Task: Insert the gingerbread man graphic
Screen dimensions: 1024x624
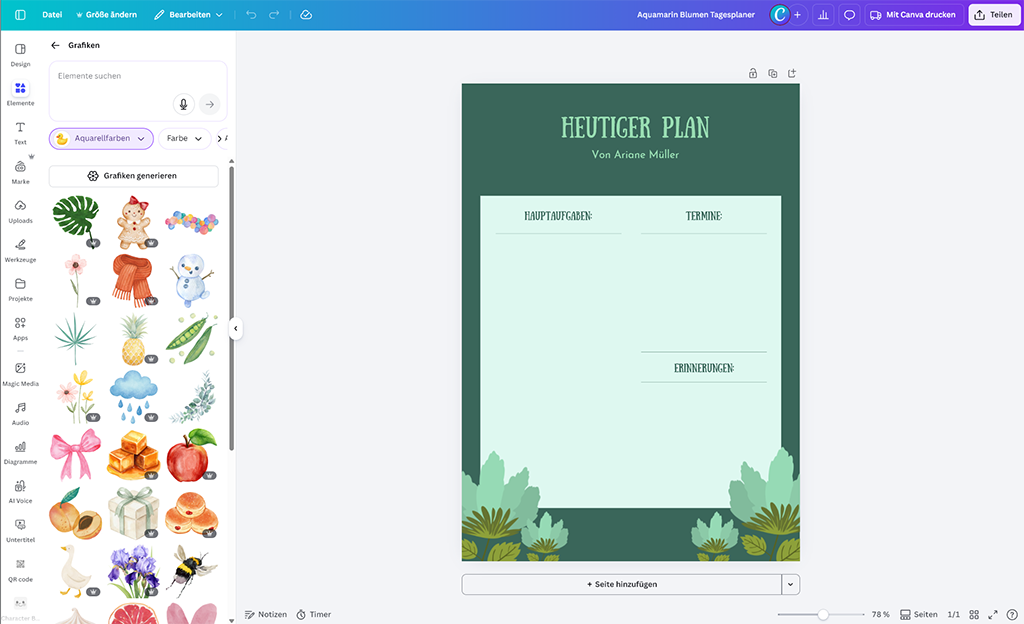Action: [x=134, y=222]
